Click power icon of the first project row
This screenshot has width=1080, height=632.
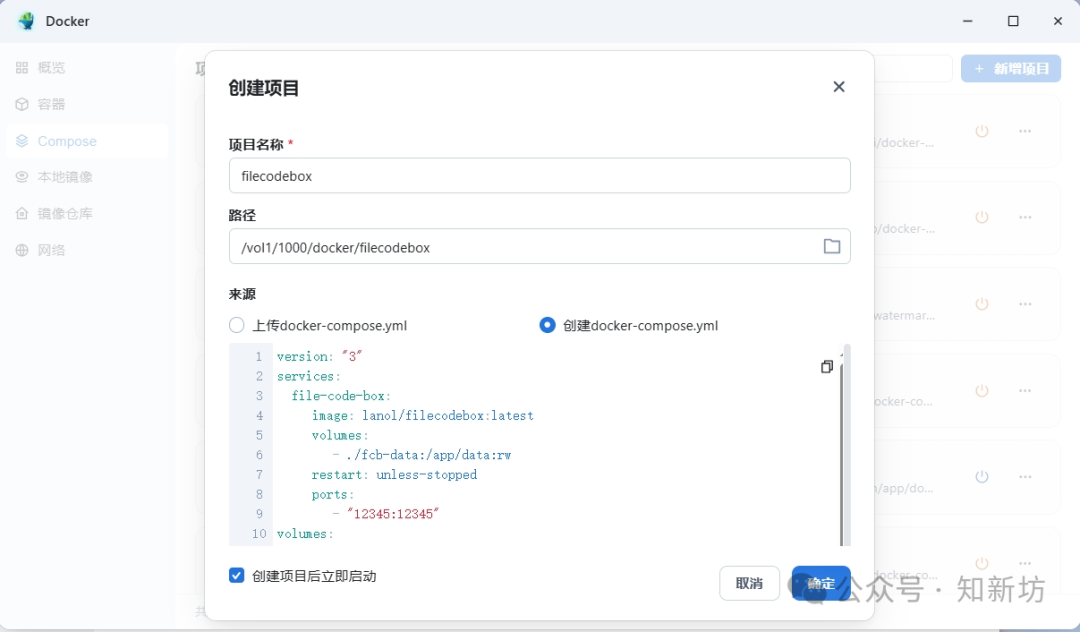tap(982, 131)
